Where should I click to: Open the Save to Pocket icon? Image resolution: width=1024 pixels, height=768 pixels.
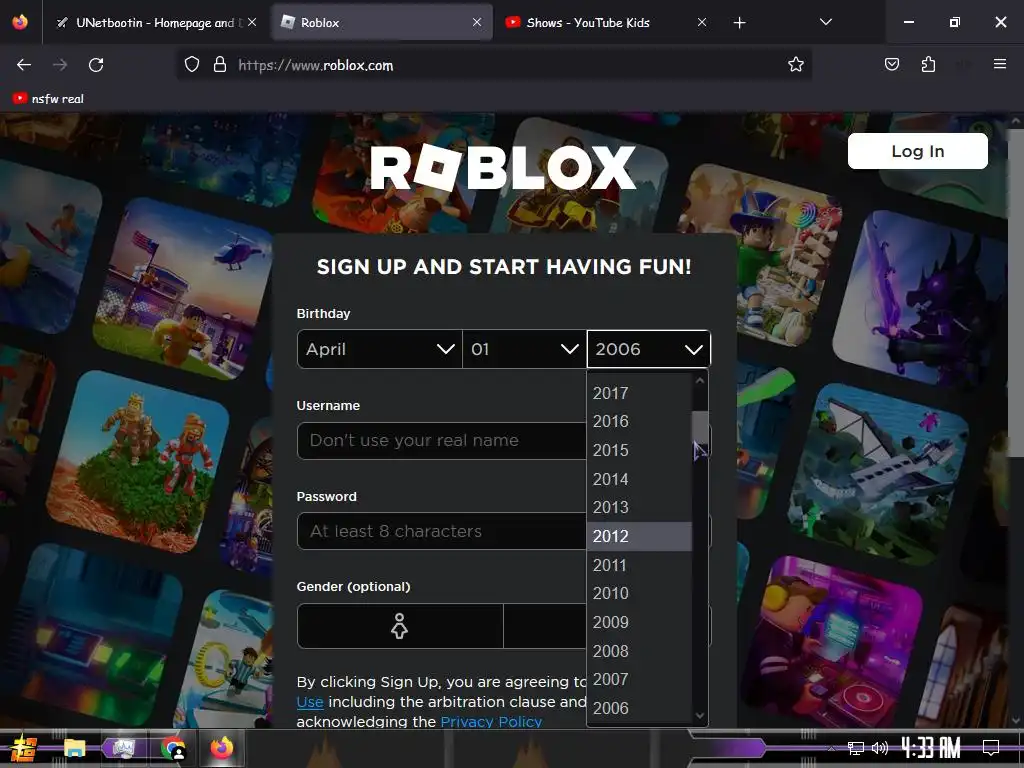coord(891,64)
